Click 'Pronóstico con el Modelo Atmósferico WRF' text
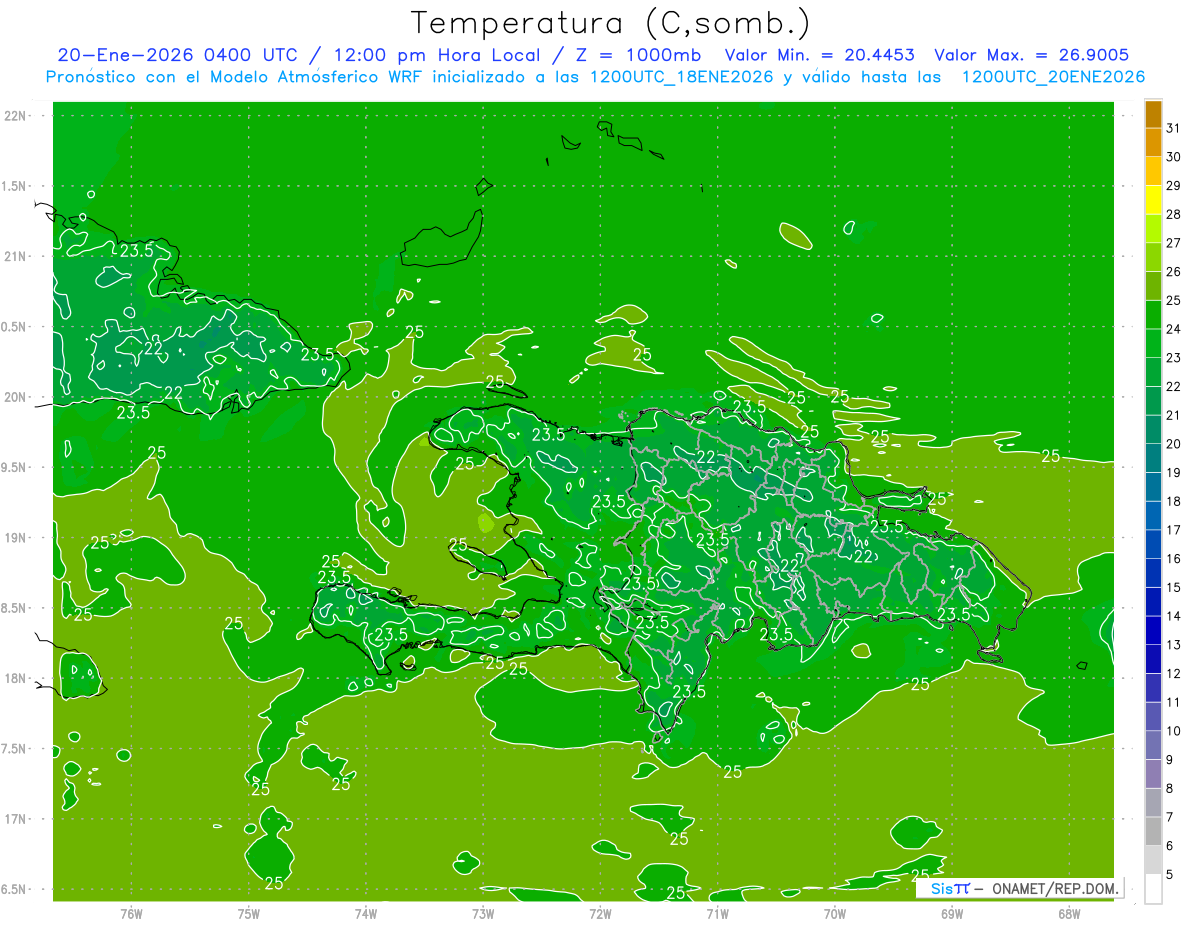 click(x=236, y=77)
